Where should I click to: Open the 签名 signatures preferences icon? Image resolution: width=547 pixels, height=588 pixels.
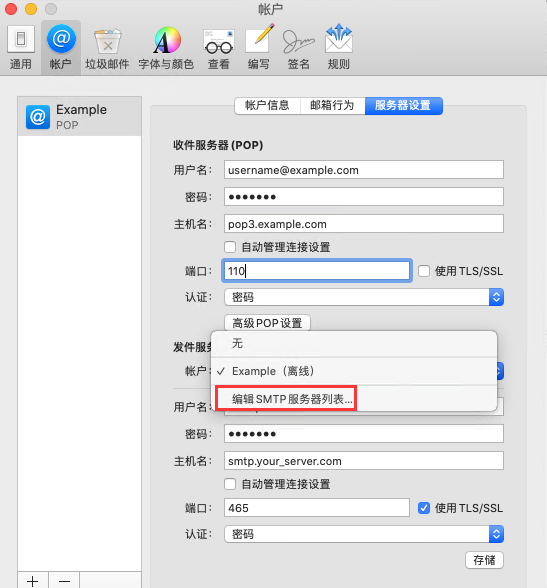[299, 48]
